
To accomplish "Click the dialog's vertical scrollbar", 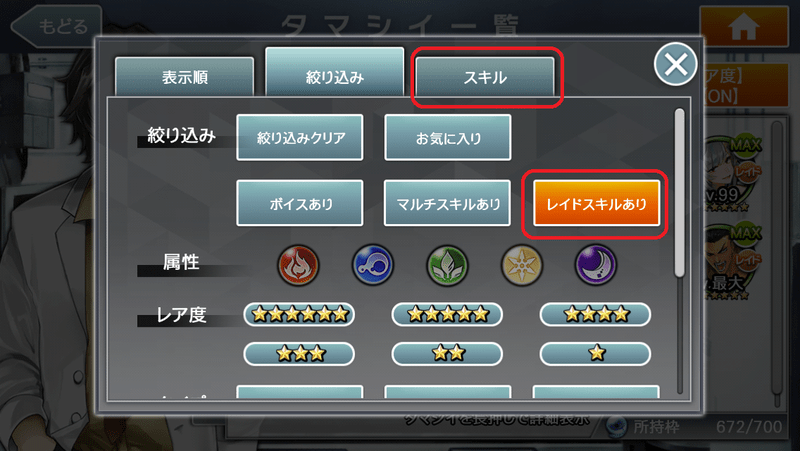I will pos(680,250).
